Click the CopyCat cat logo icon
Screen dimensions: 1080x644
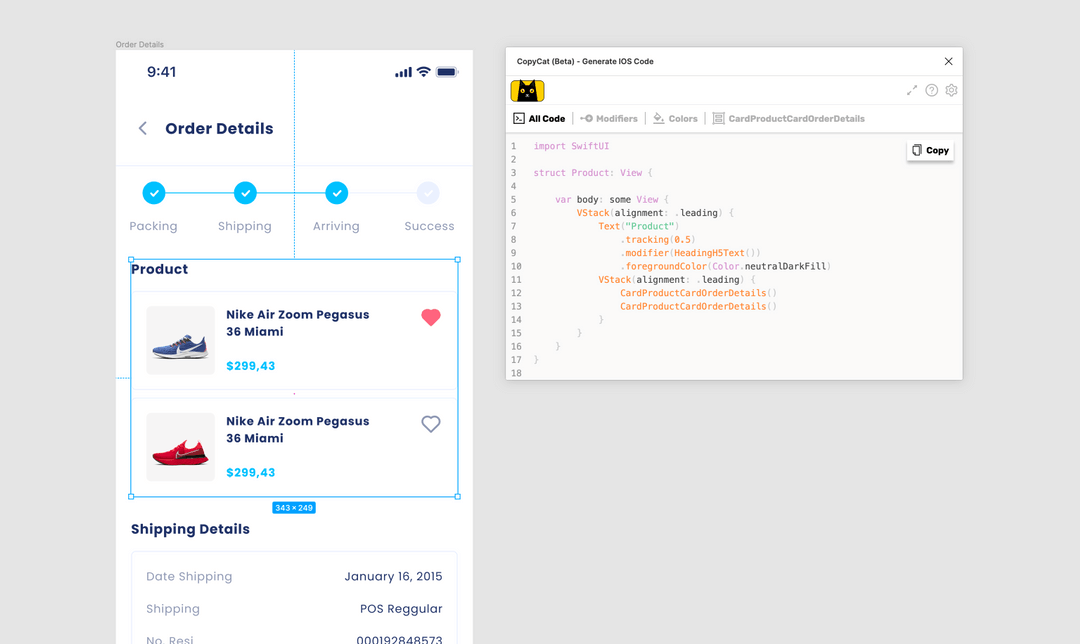pos(527,90)
